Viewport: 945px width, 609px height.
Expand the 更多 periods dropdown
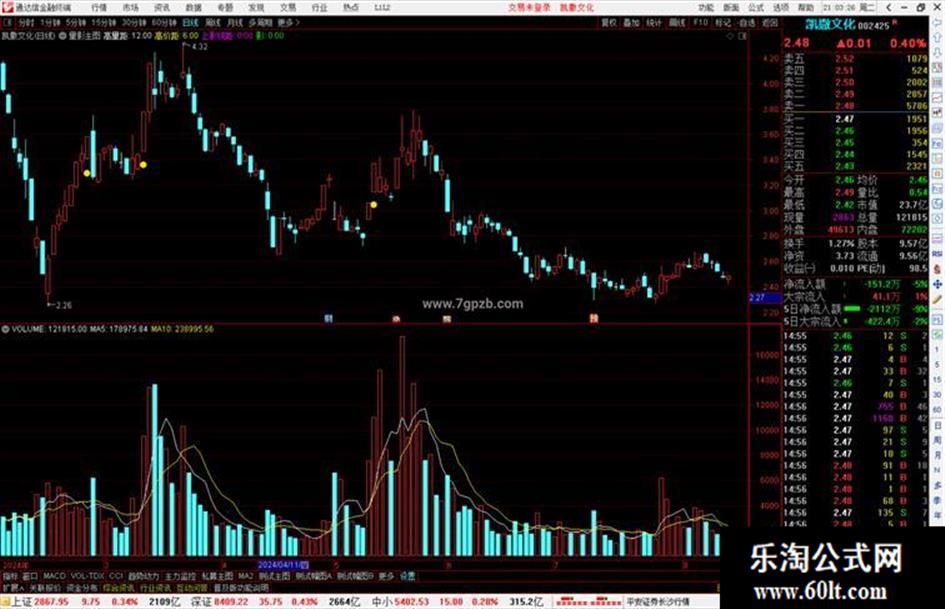click(288, 22)
